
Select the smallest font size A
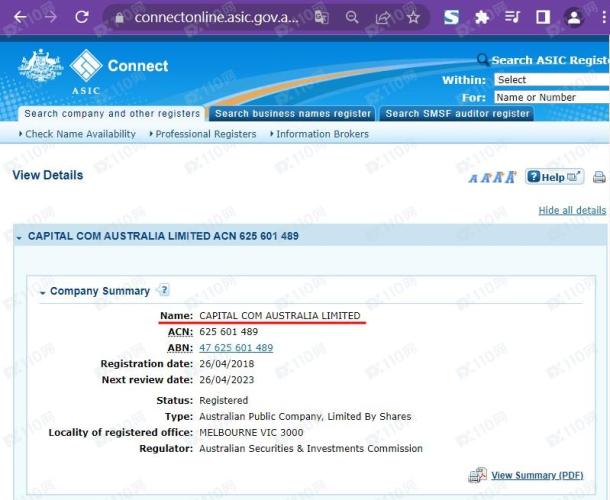coord(473,179)
